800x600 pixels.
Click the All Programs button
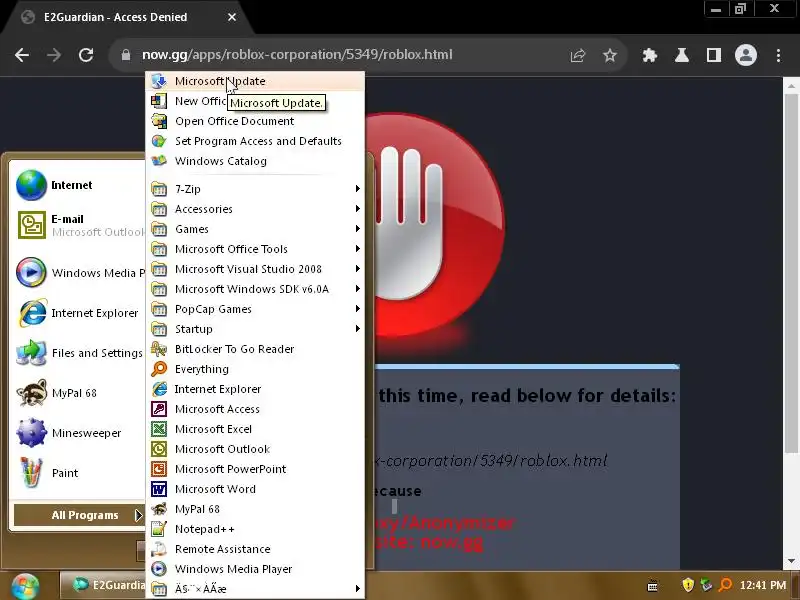click(x=79, y=515)
